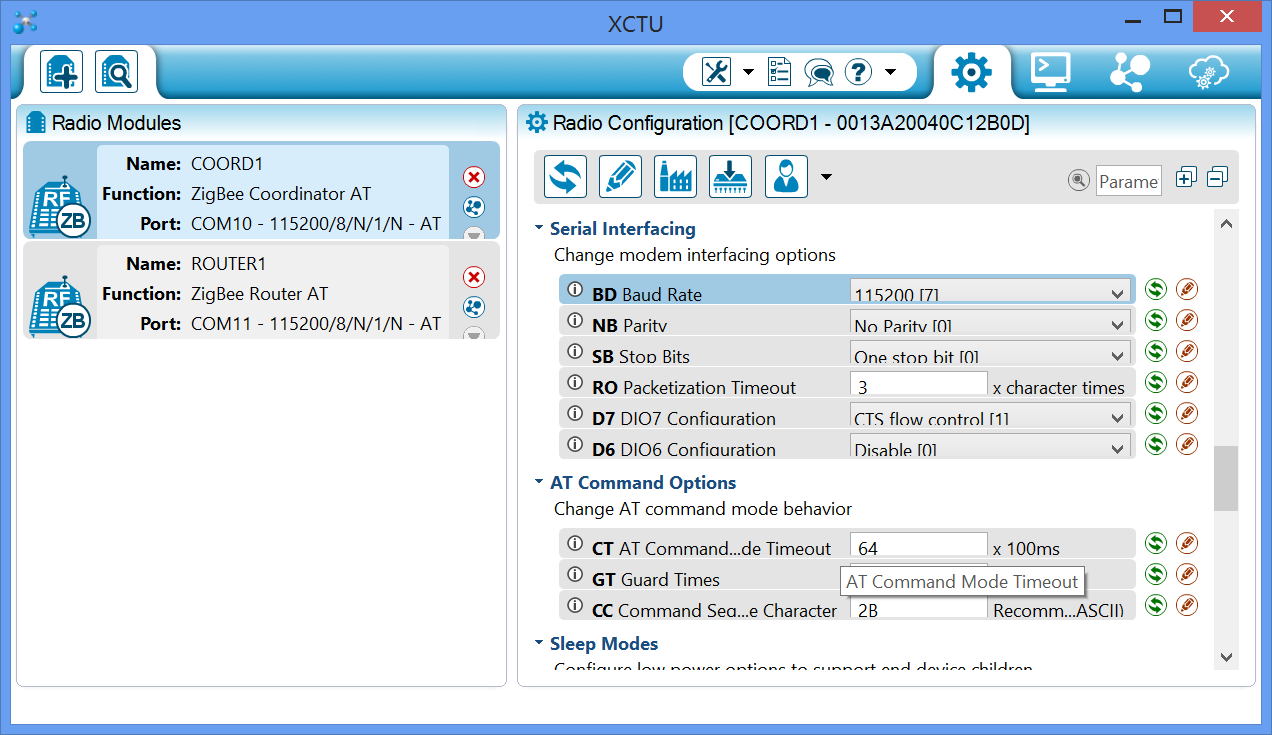The width and height of the screenshot is (1272, 735).
Task: Click the Add radio module icon
Action: tap(62, 72)
